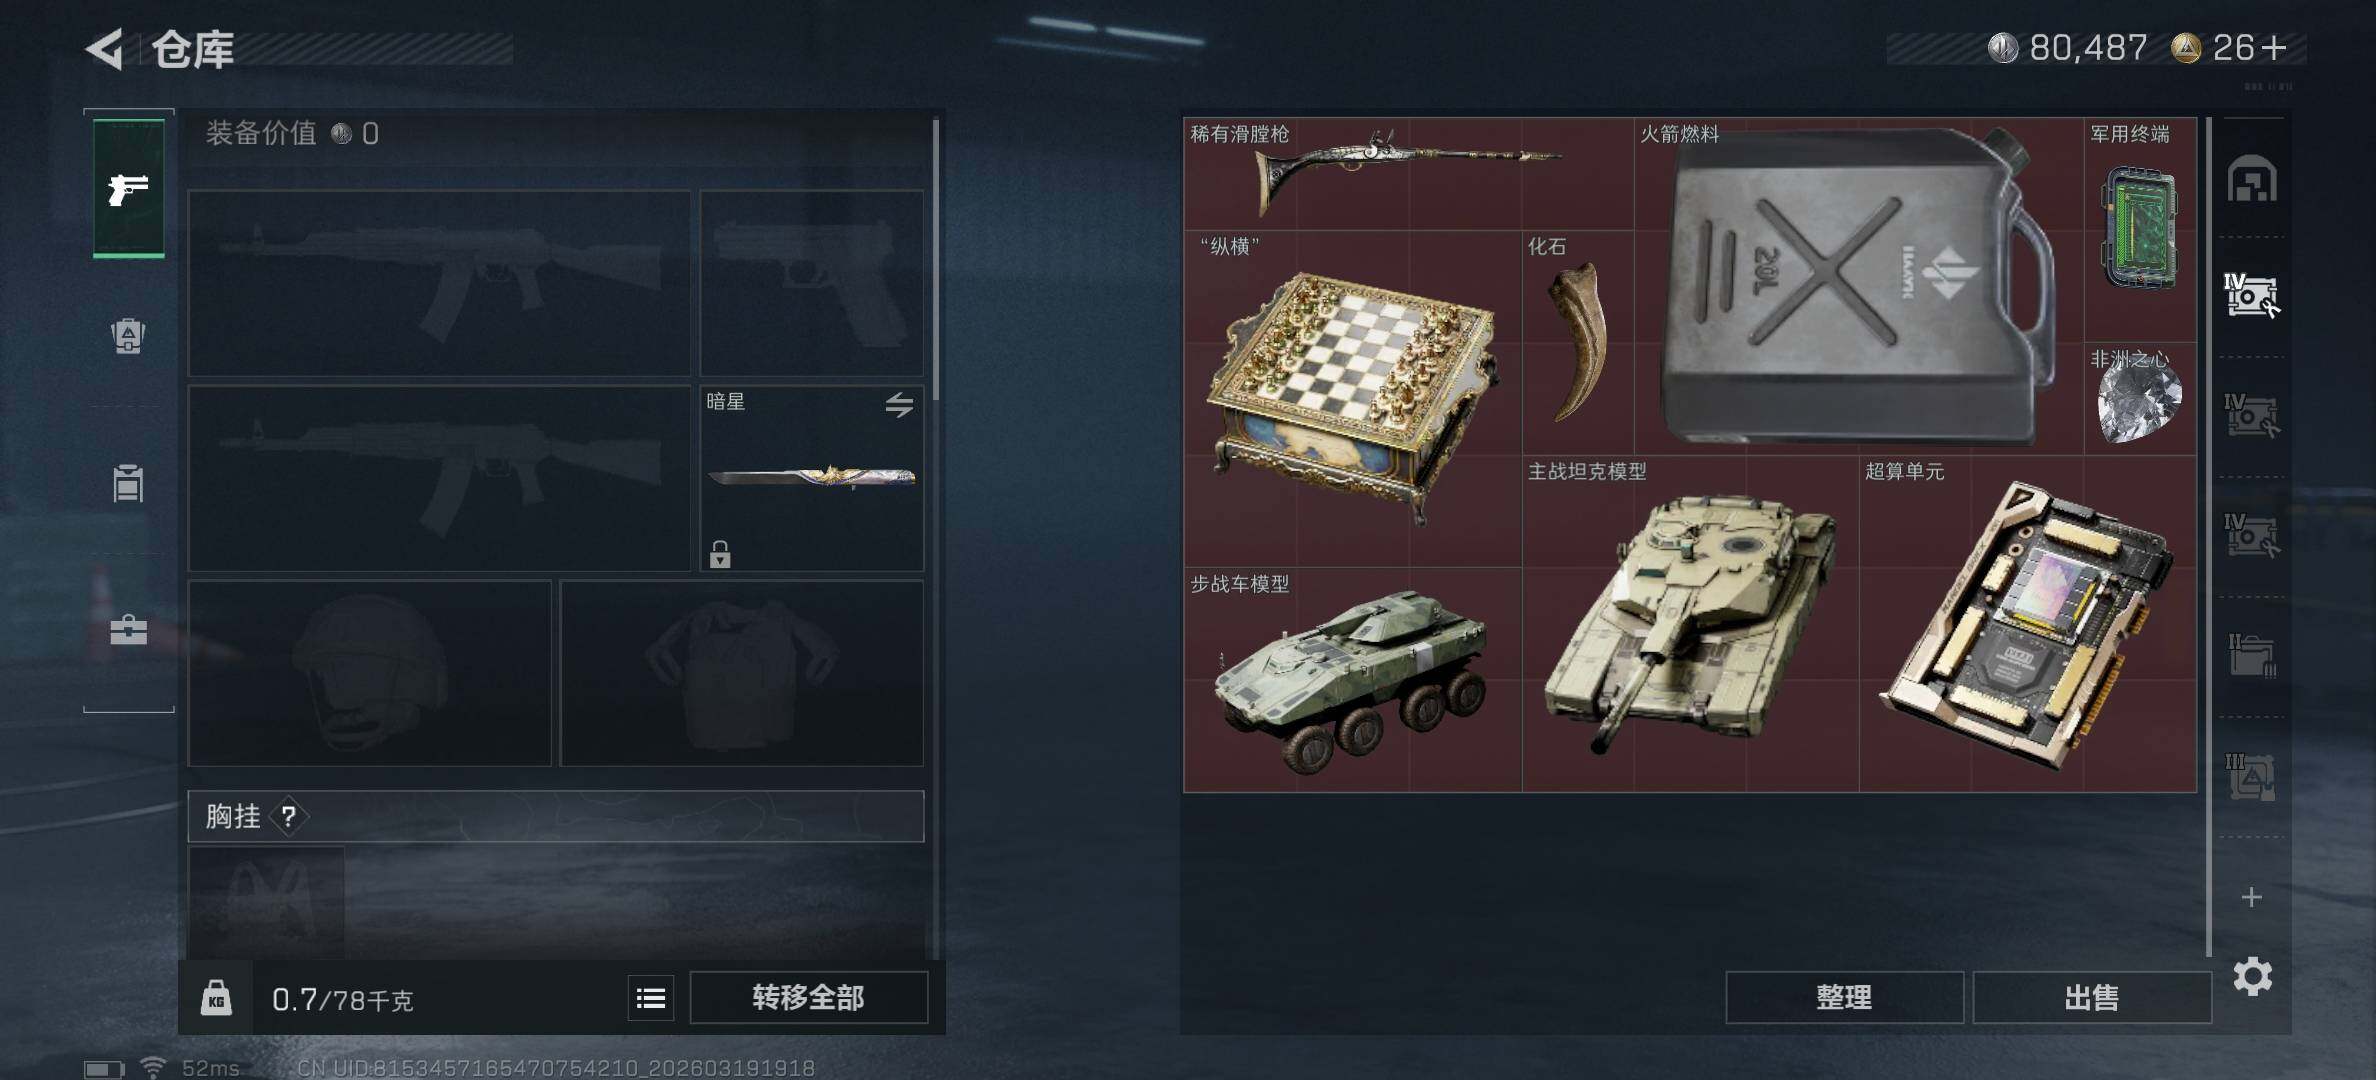Open the level III storage box

2251,776
